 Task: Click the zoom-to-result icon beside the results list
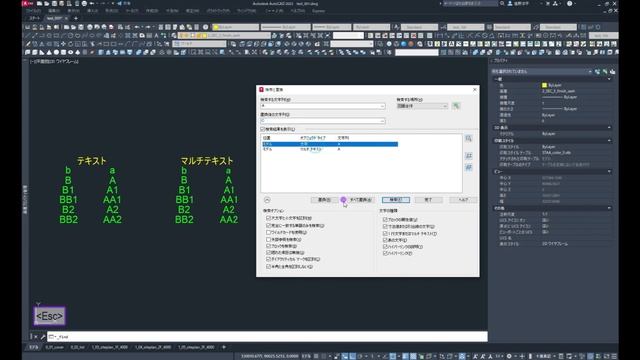(469, 139)
